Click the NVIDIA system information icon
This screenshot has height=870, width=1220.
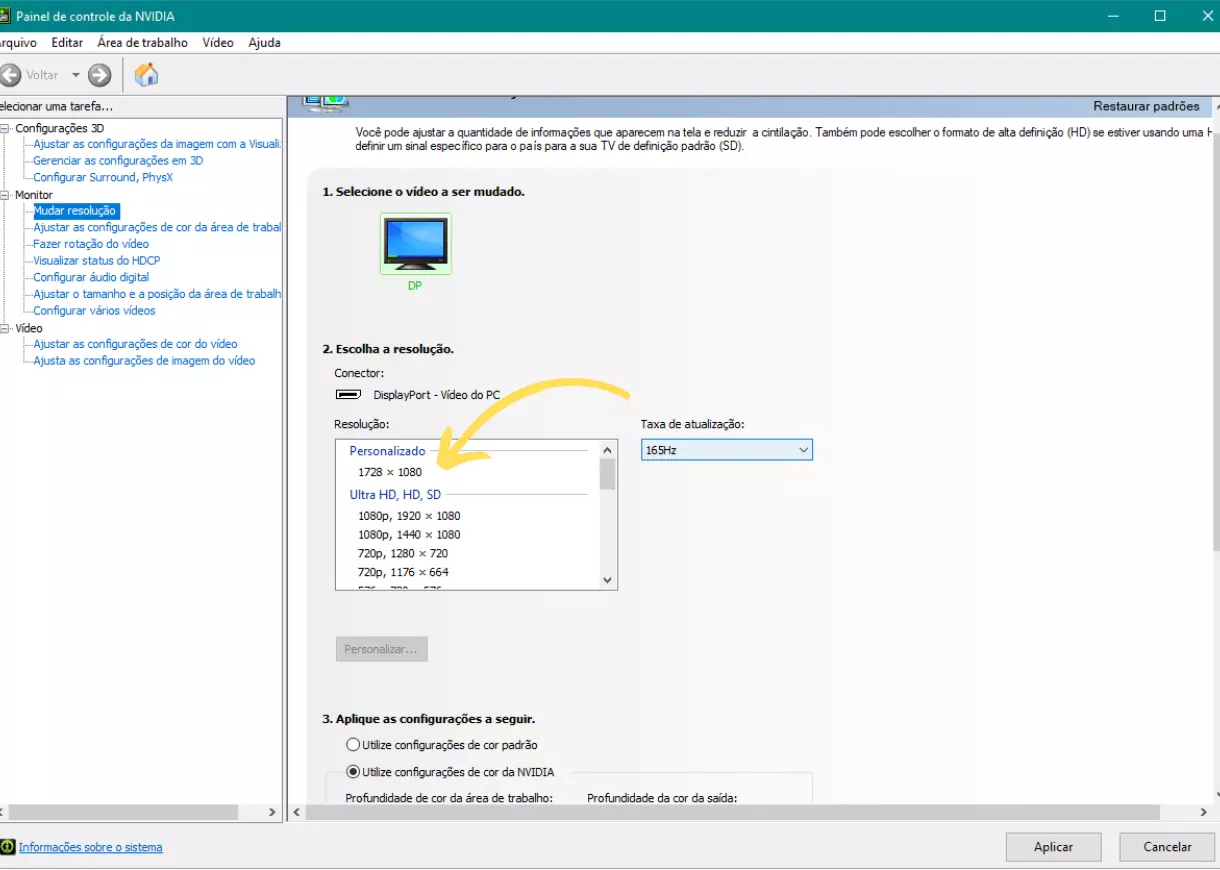[x=7, y=847]
